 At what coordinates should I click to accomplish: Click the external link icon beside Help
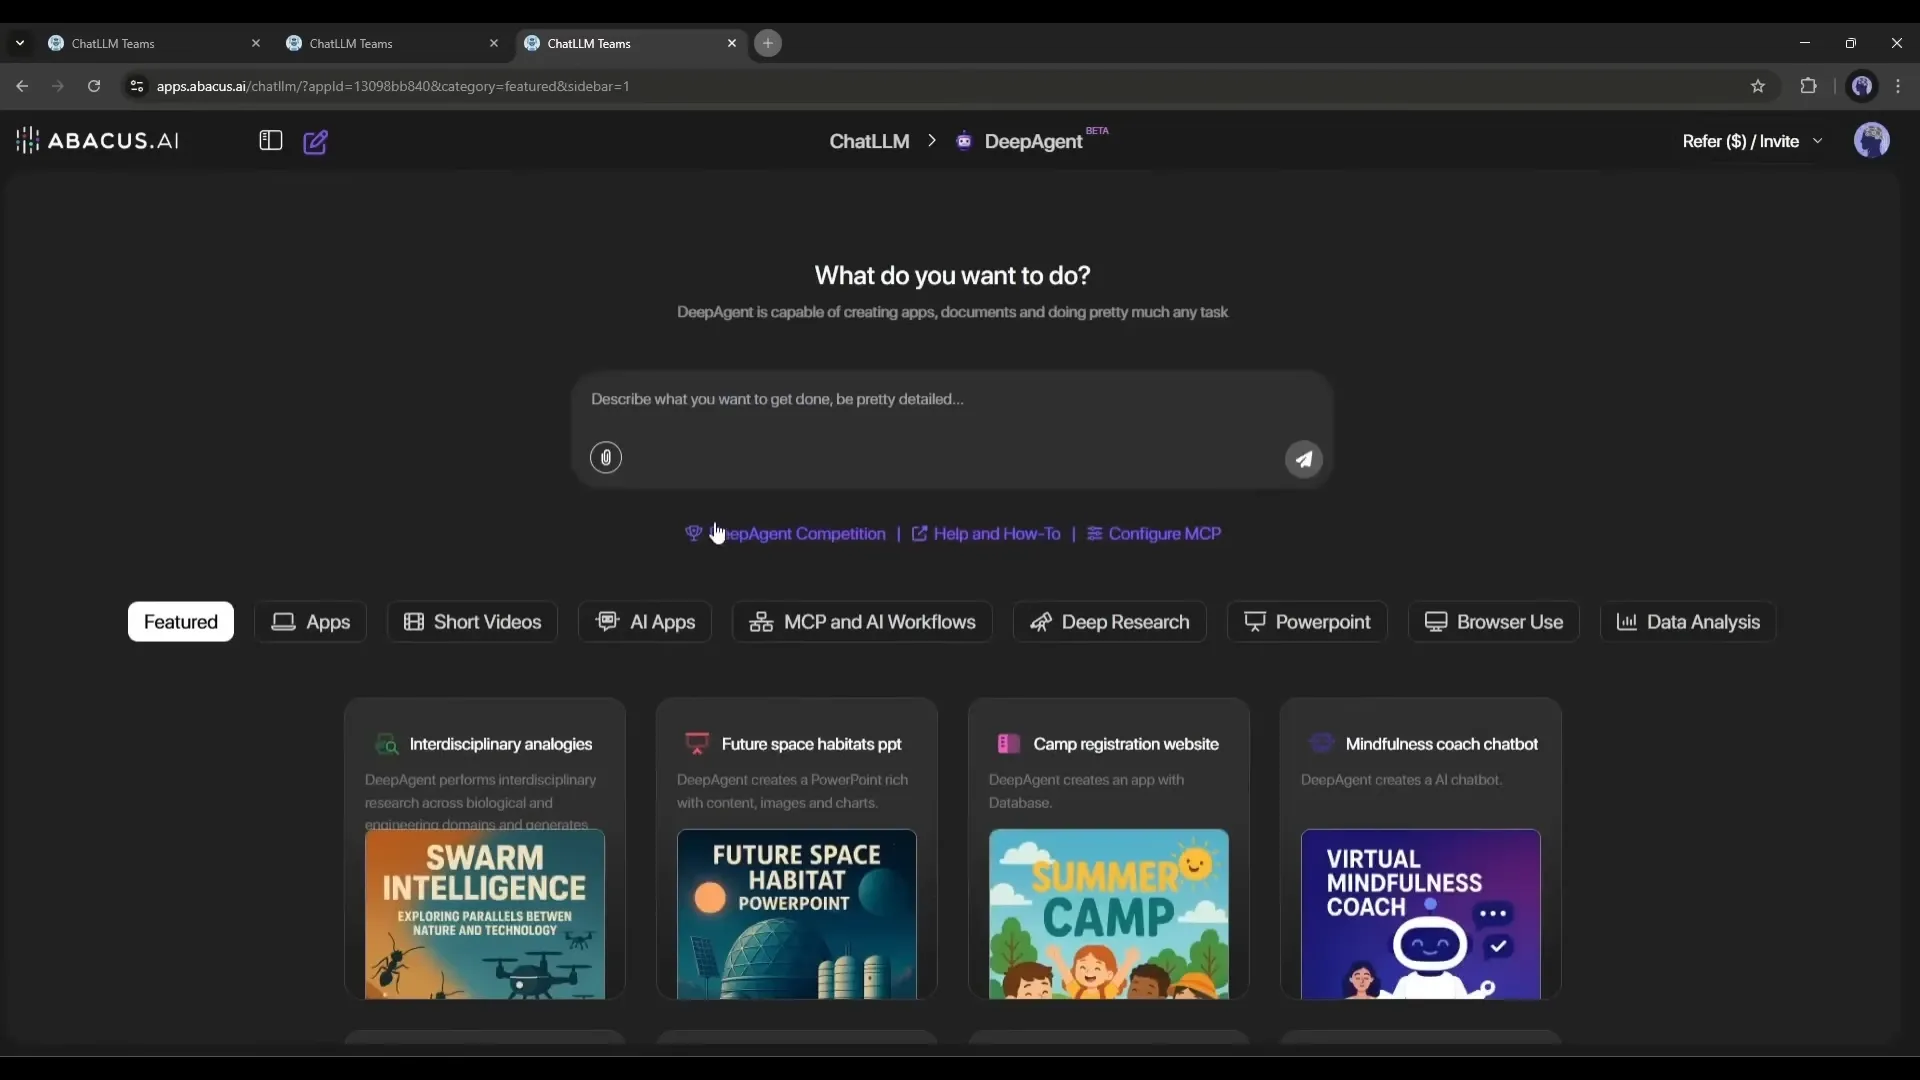tap(919, 534)
